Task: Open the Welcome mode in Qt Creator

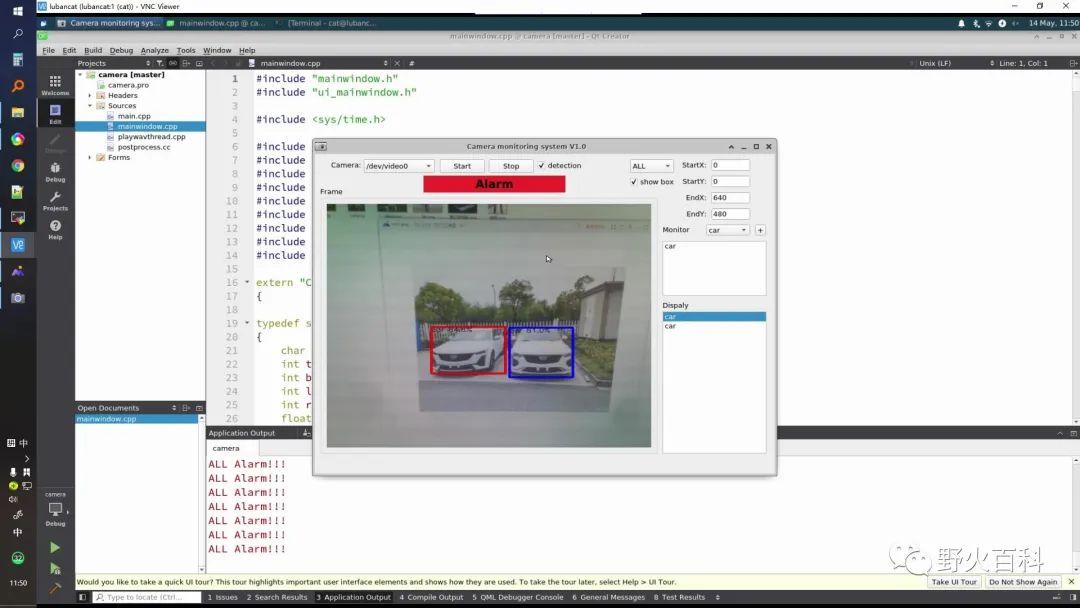Action: coord(55,84)
